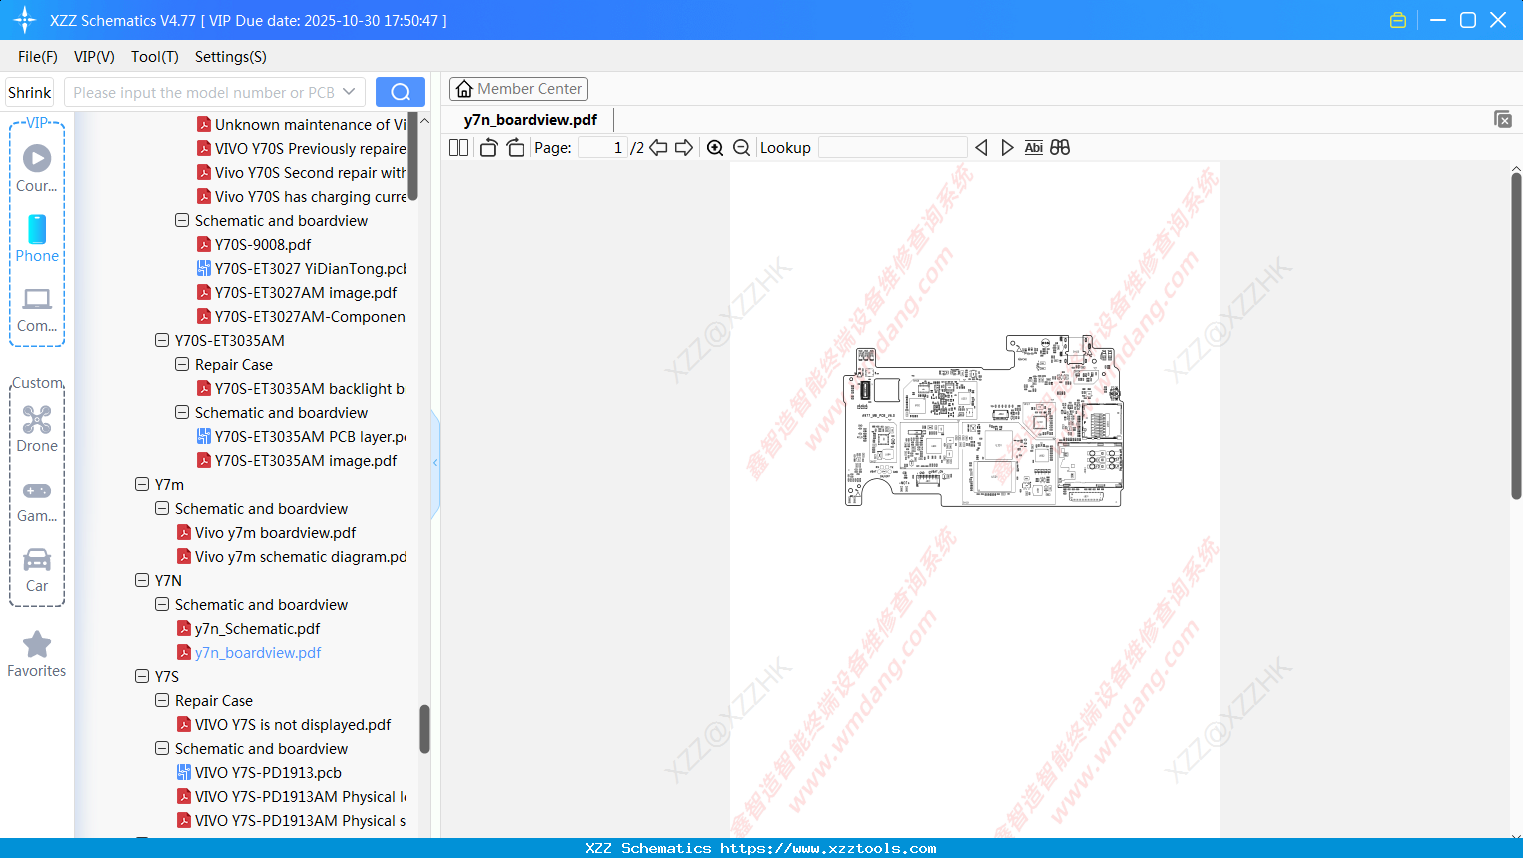1523x858 pixels.
Task: Click the PDF viewer vertical scrollbar
Action: (x=1516, y=335)
